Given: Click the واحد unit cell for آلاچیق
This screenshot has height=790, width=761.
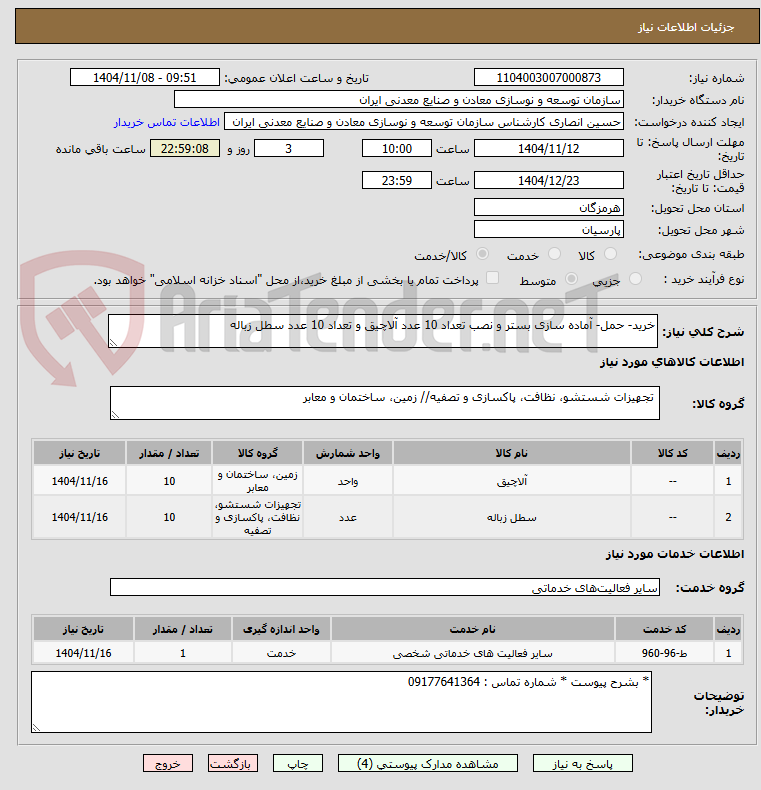Looking at the screenshot, I should pos(348,481).
